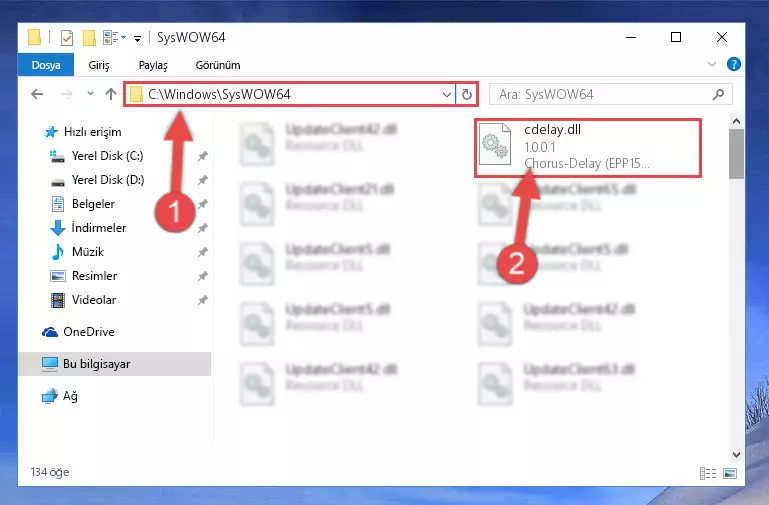
Task: Switch to details view icon in status bar
Action: tap(708, 473)
